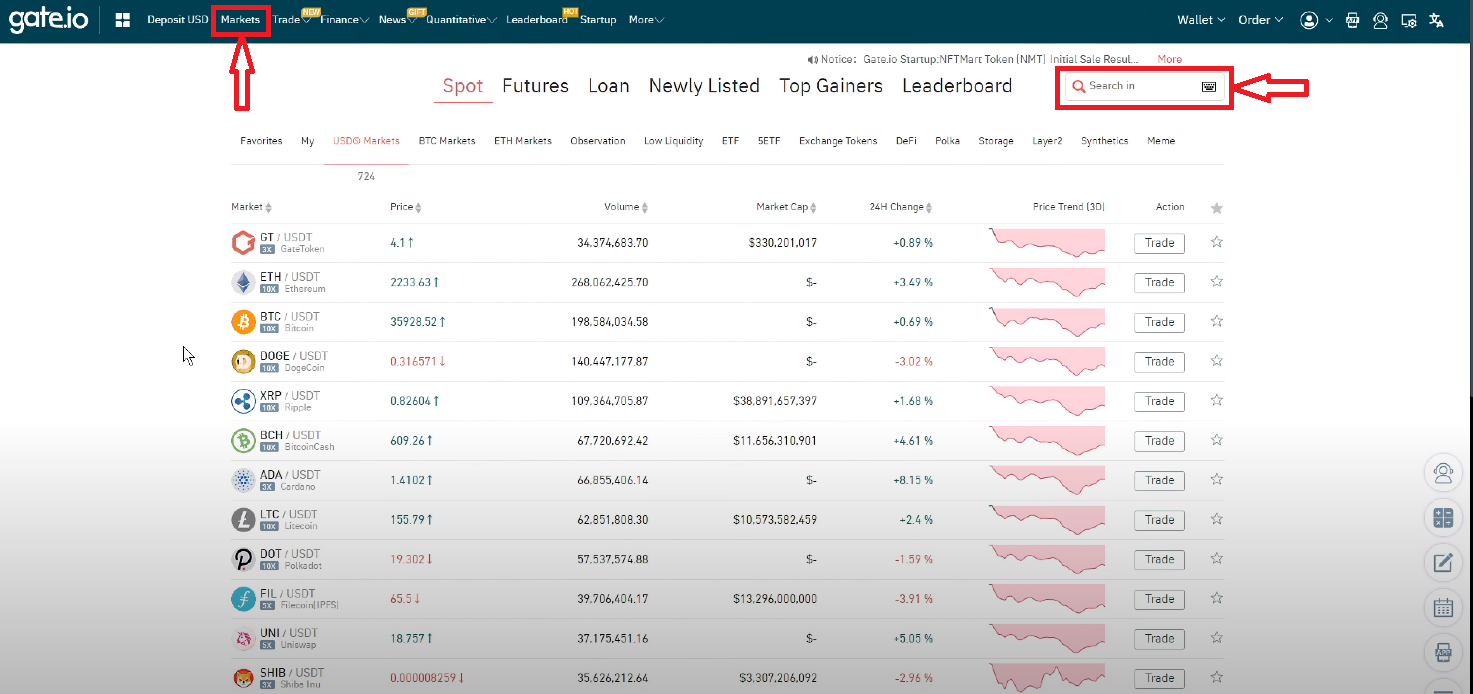Favorite the ETH / USDT pair star
The image size is (1473, 694).
(1217, 282)
